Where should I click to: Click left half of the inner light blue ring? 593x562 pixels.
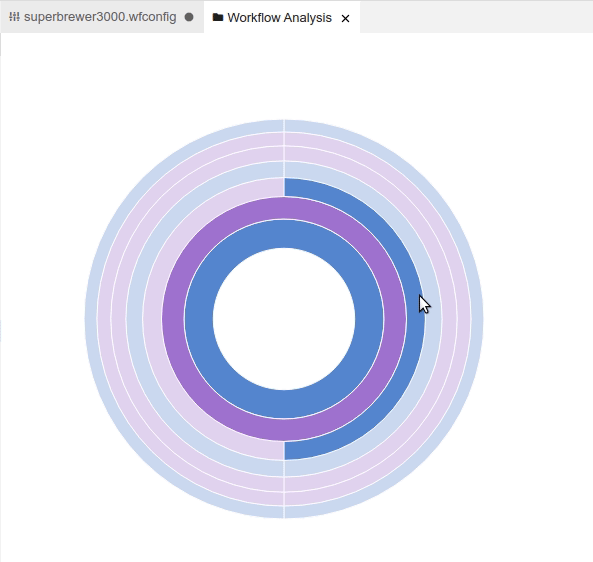click(135, 319)
